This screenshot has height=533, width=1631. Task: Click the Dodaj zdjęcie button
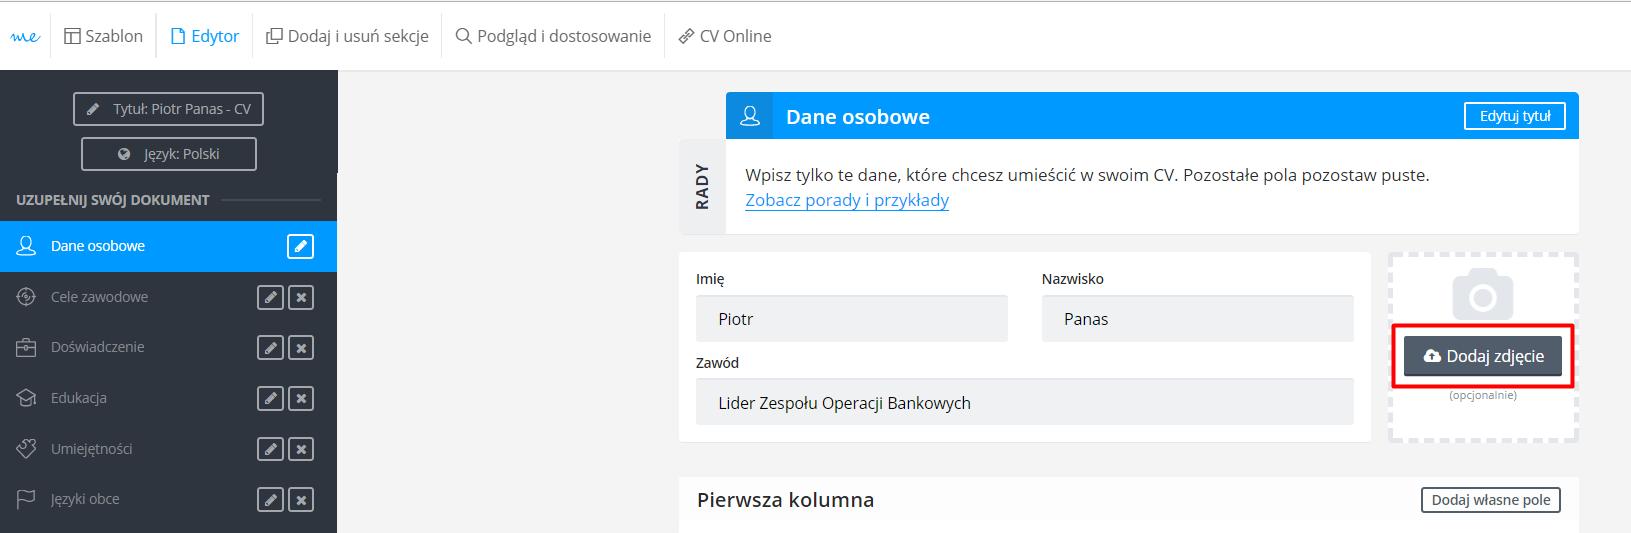(1483, 356)
